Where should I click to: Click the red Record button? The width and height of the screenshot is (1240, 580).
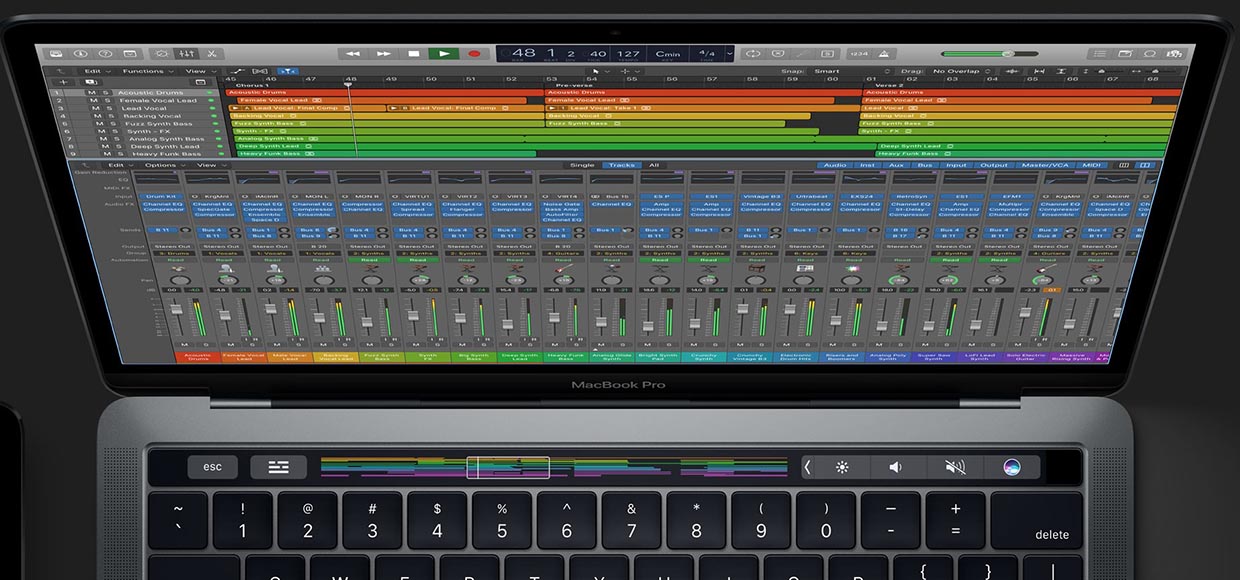tap(474, 54)
